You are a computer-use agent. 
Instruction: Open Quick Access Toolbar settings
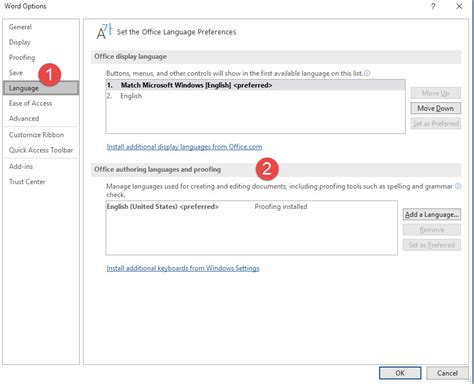click(41, 150)
